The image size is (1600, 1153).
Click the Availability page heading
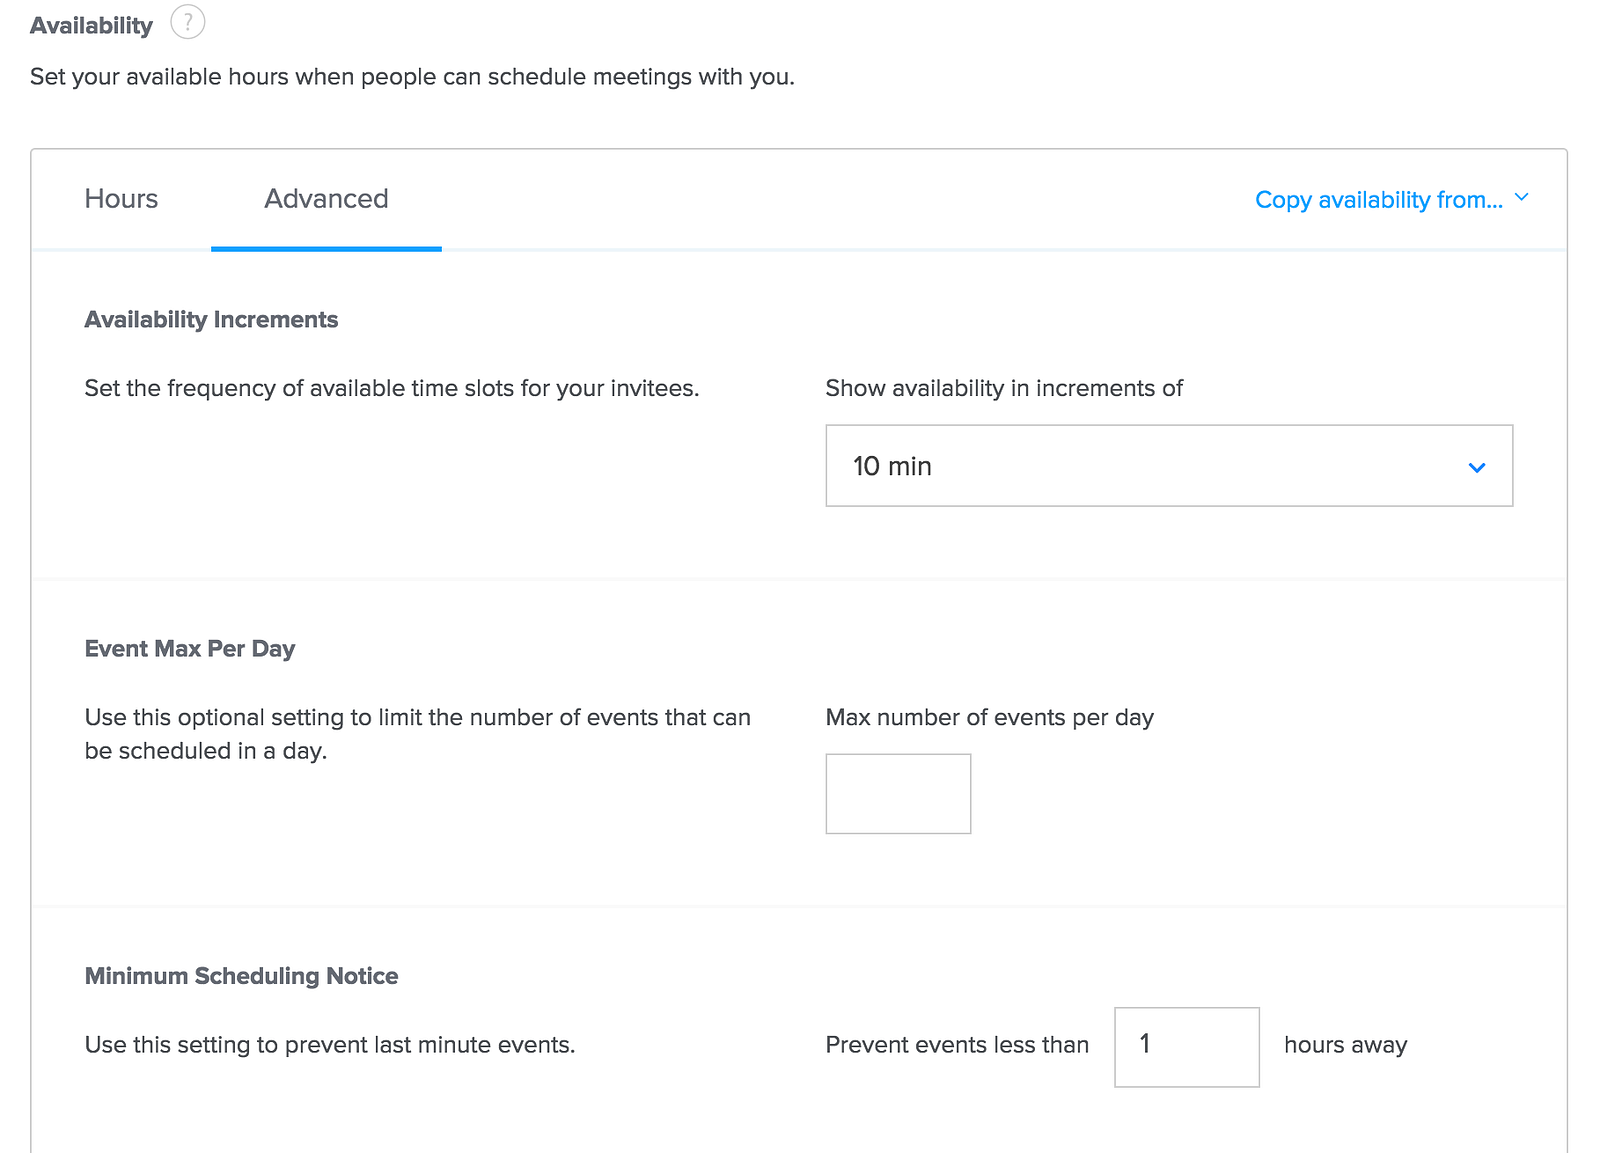coord(91,25)
